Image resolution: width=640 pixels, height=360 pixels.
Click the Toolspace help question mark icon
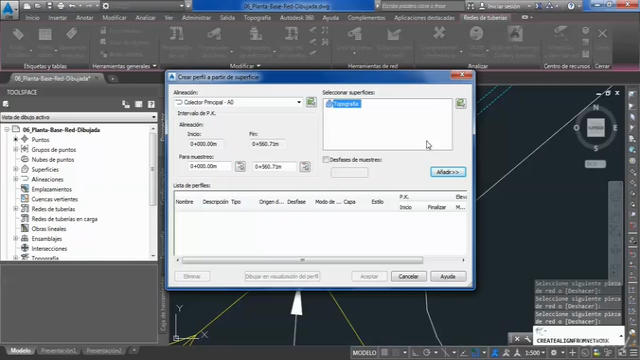pyautogui.click(x=151, y=104)
